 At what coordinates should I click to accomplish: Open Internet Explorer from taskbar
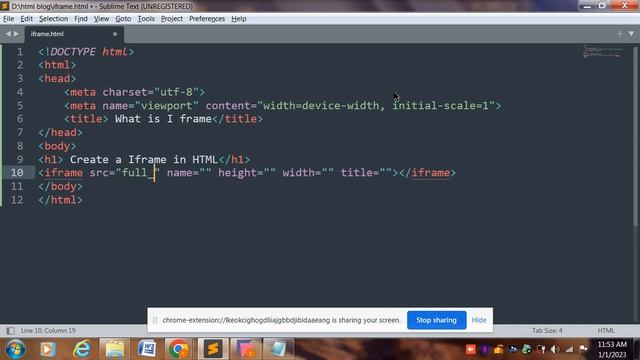[x=82, y=349]
